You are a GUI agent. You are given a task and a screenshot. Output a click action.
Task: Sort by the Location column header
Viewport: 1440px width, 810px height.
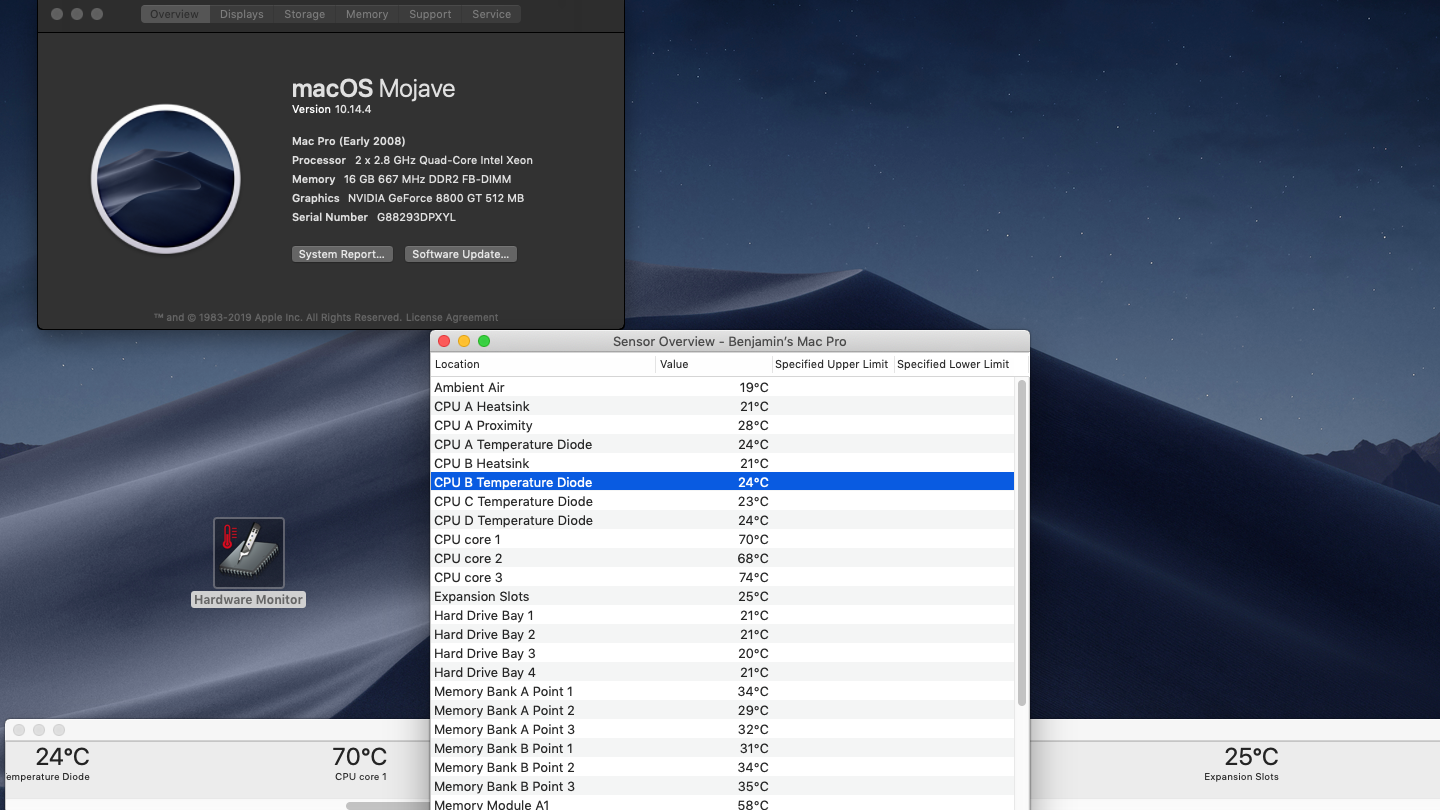[x=543, y=364]
